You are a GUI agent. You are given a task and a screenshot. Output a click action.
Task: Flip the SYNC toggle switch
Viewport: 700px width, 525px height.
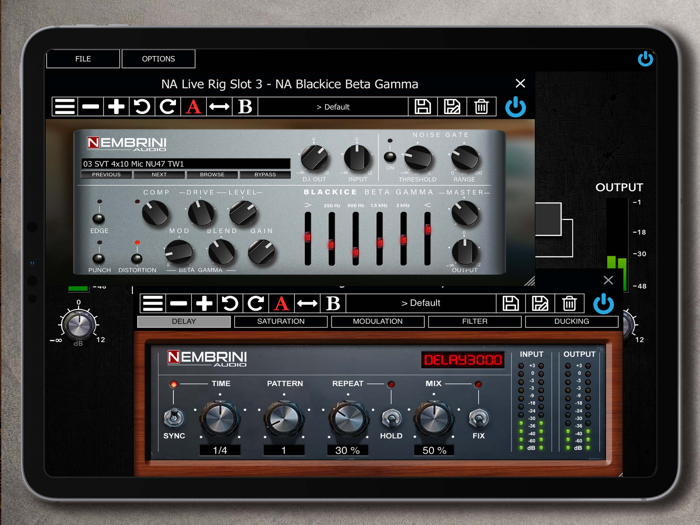(174, 418)
